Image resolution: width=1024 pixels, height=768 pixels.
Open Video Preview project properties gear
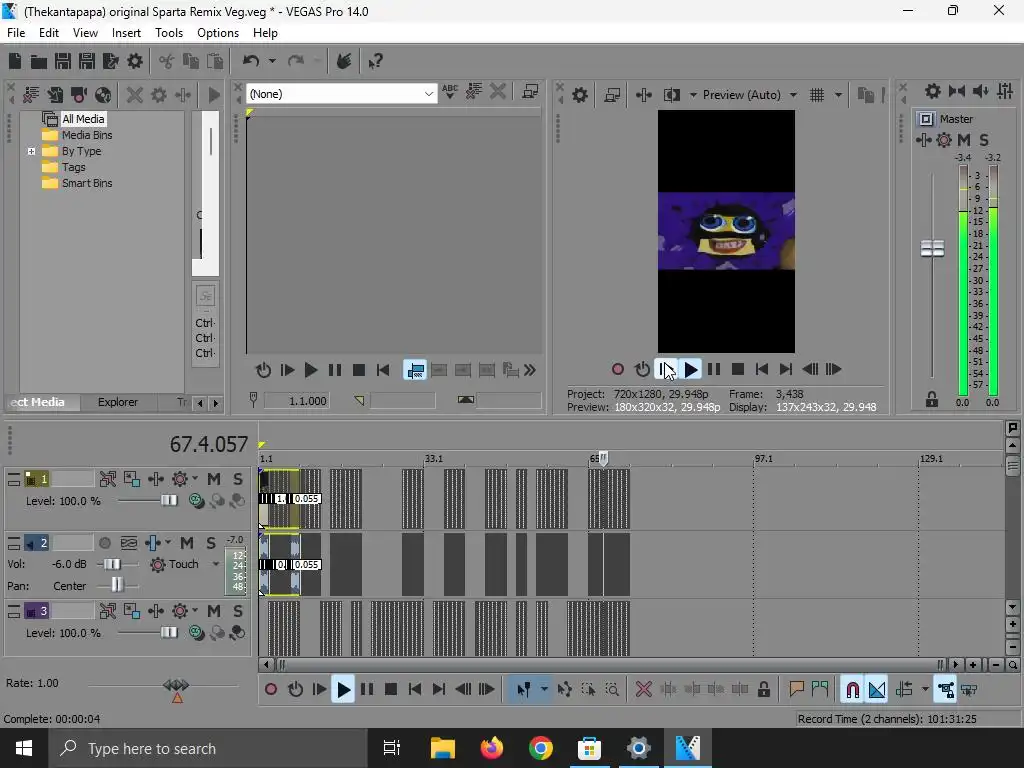click(x=579, y=95)
